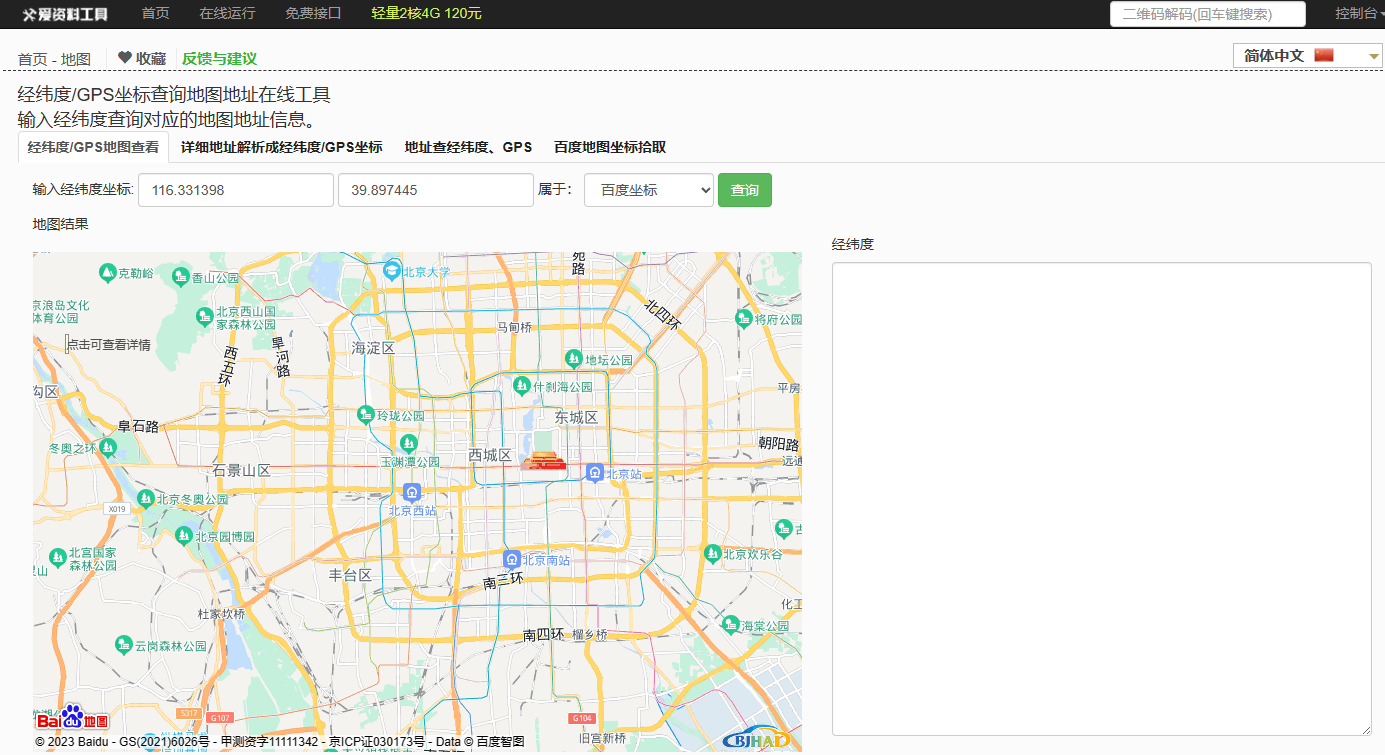The height and width of the screenshot is (755, 1385).
Task: Click the Ditan Park green icon
Action: point(573,358)
